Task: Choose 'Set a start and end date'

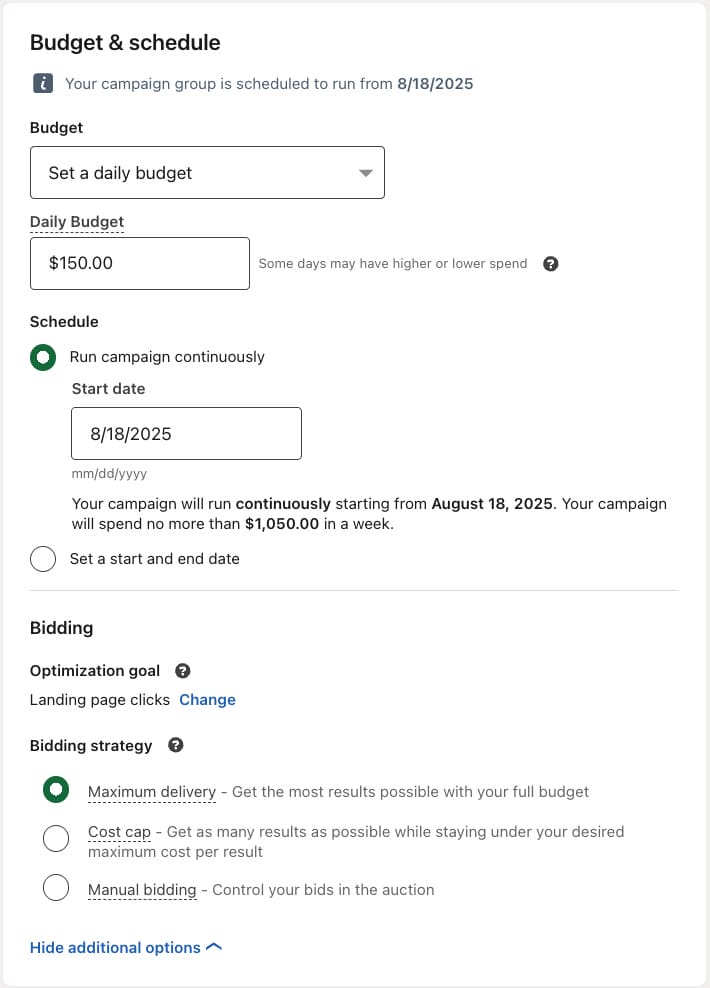Action: (43, 559)
